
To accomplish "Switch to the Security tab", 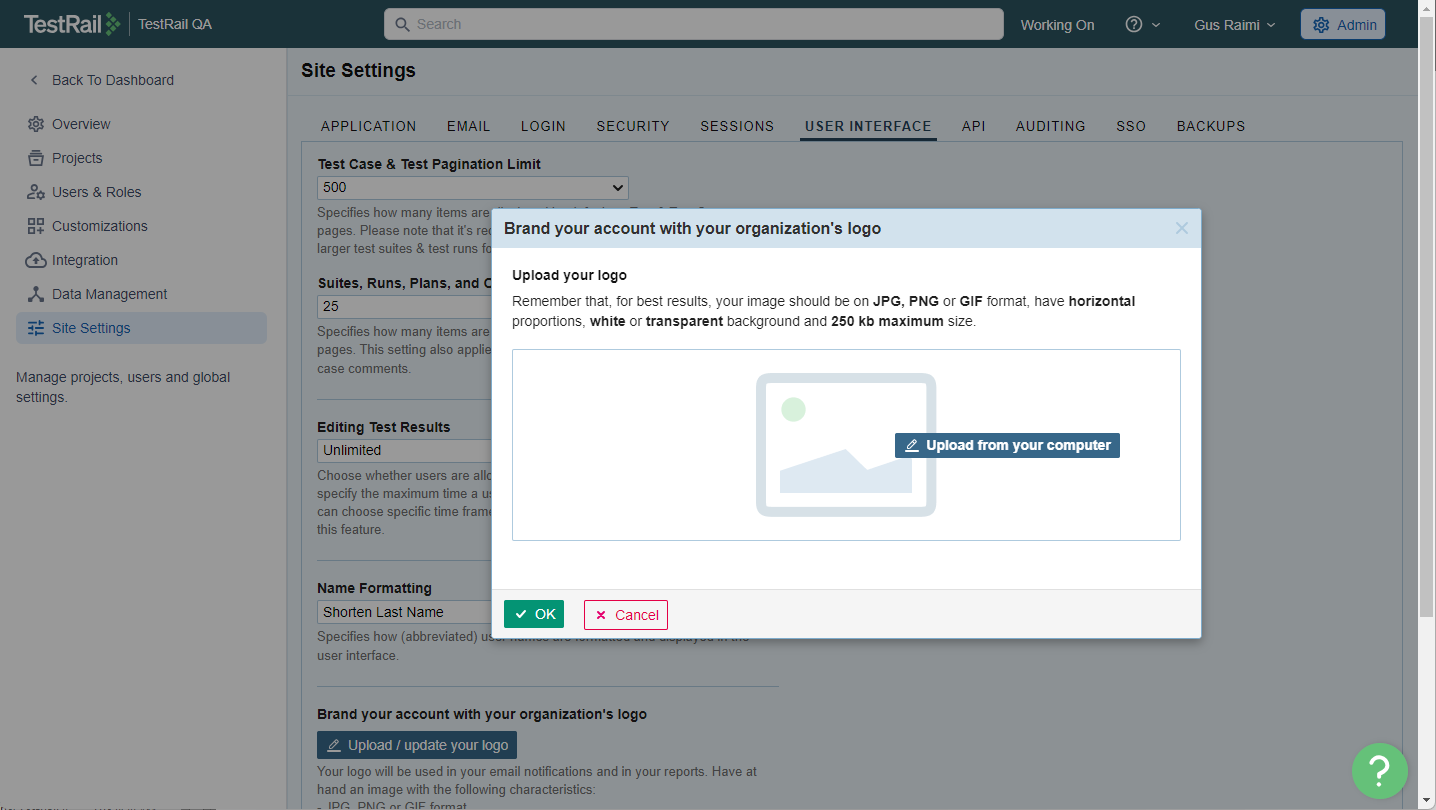I will [x=632, y=126].
